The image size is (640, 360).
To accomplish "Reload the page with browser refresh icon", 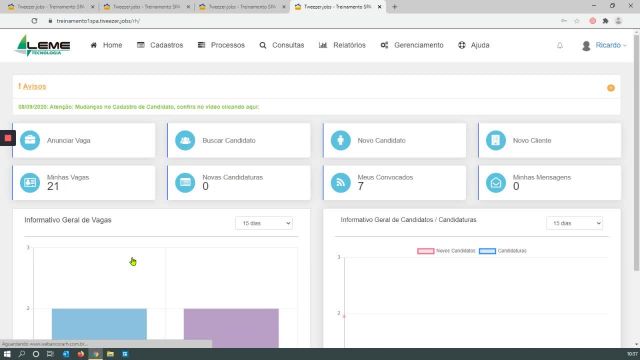I will click(34, 21).
